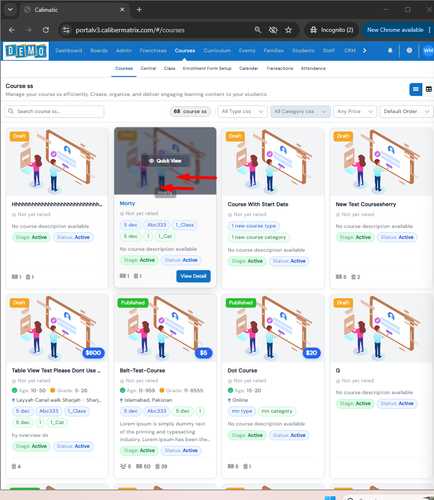Select the Class sub-tab
Image resolution: width=434 pixels, height=500 pixels.
(169, 68)
